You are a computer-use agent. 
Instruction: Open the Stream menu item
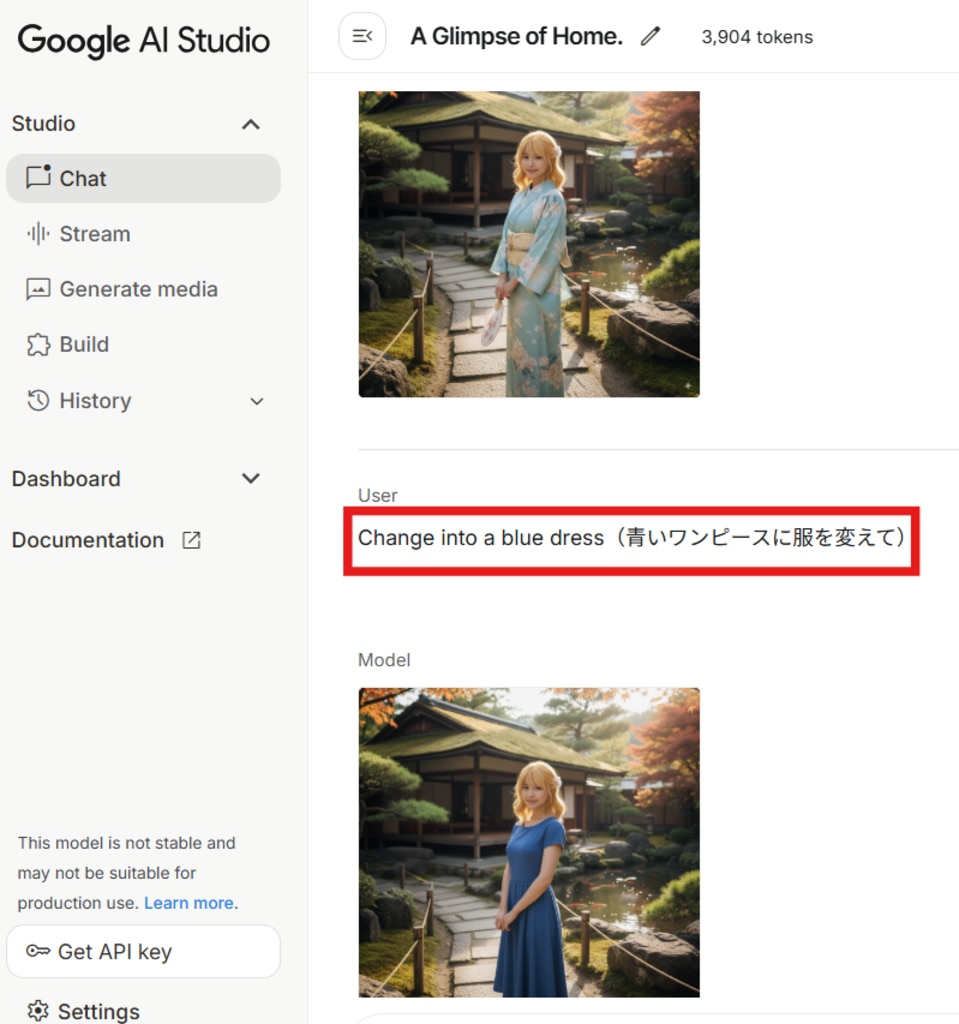pos(143,234)
